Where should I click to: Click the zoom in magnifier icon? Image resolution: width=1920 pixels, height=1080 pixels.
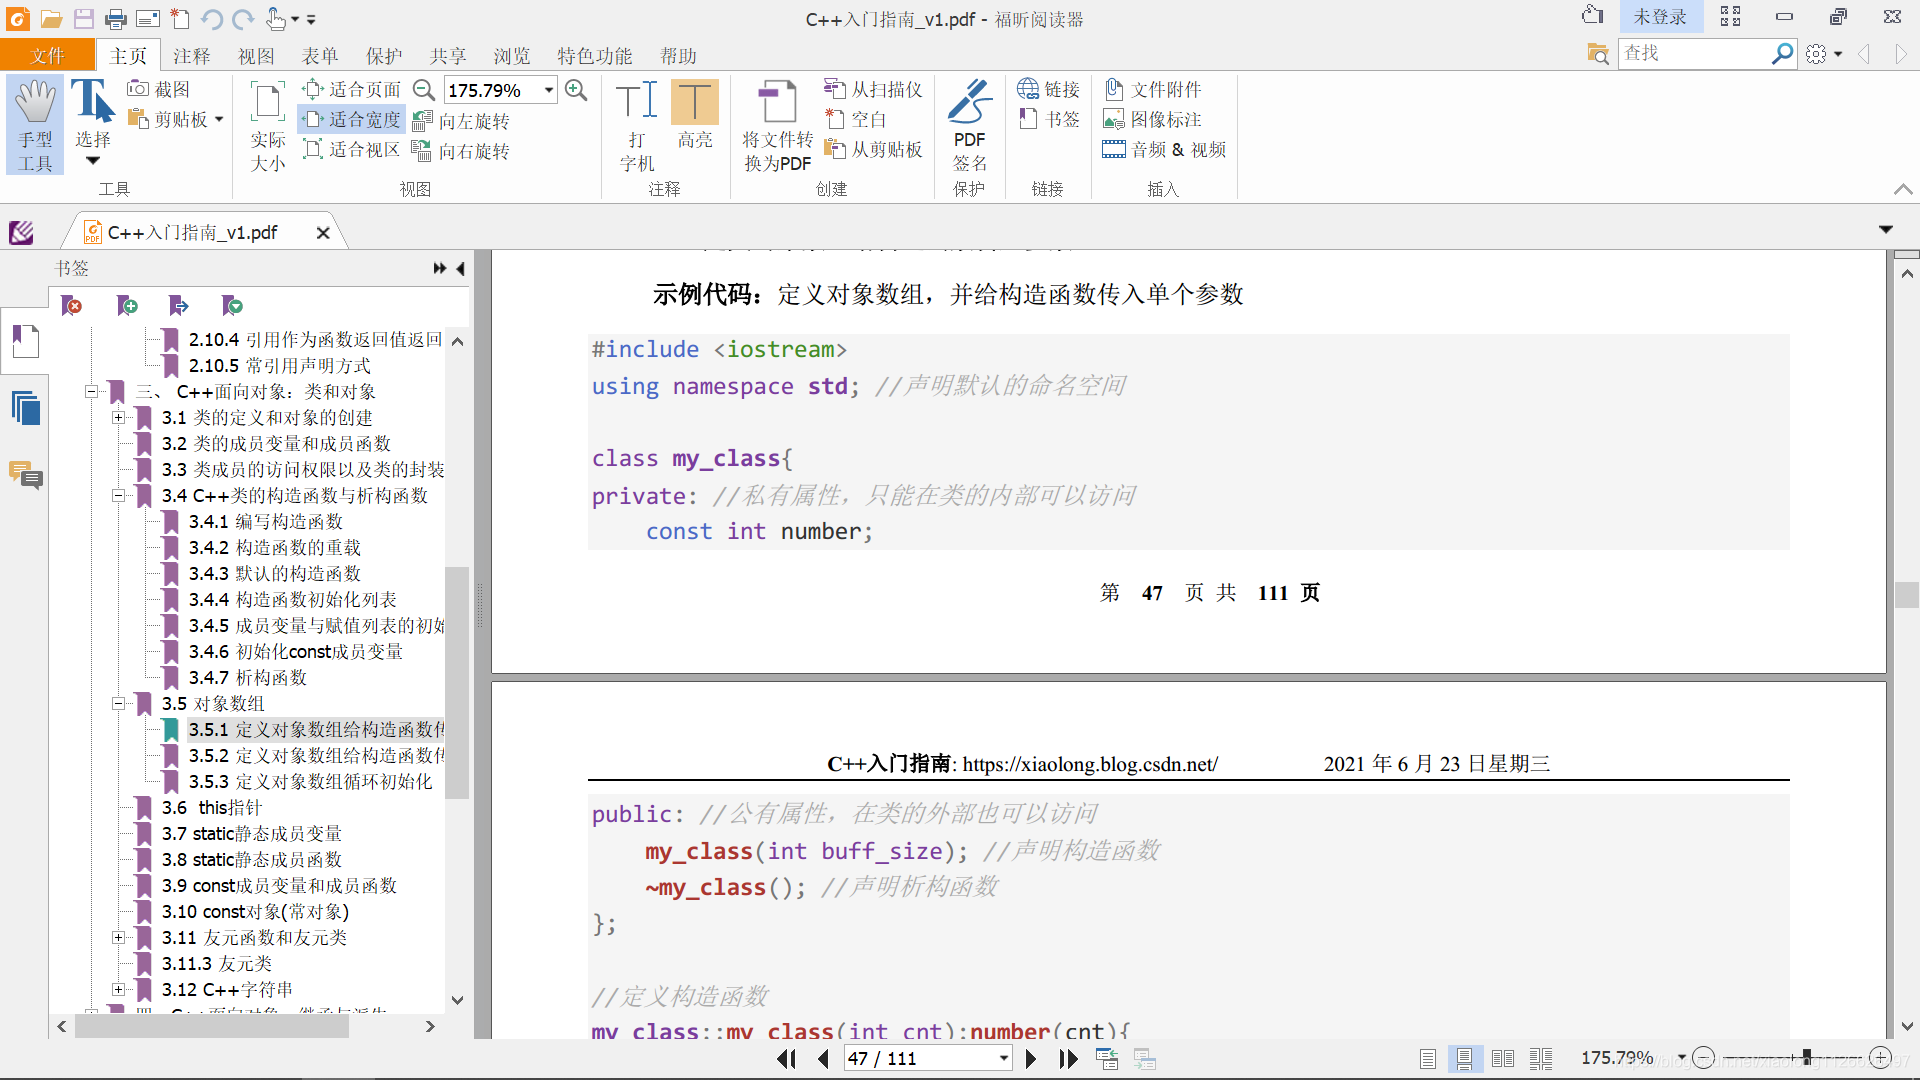[x=576, y=90]
